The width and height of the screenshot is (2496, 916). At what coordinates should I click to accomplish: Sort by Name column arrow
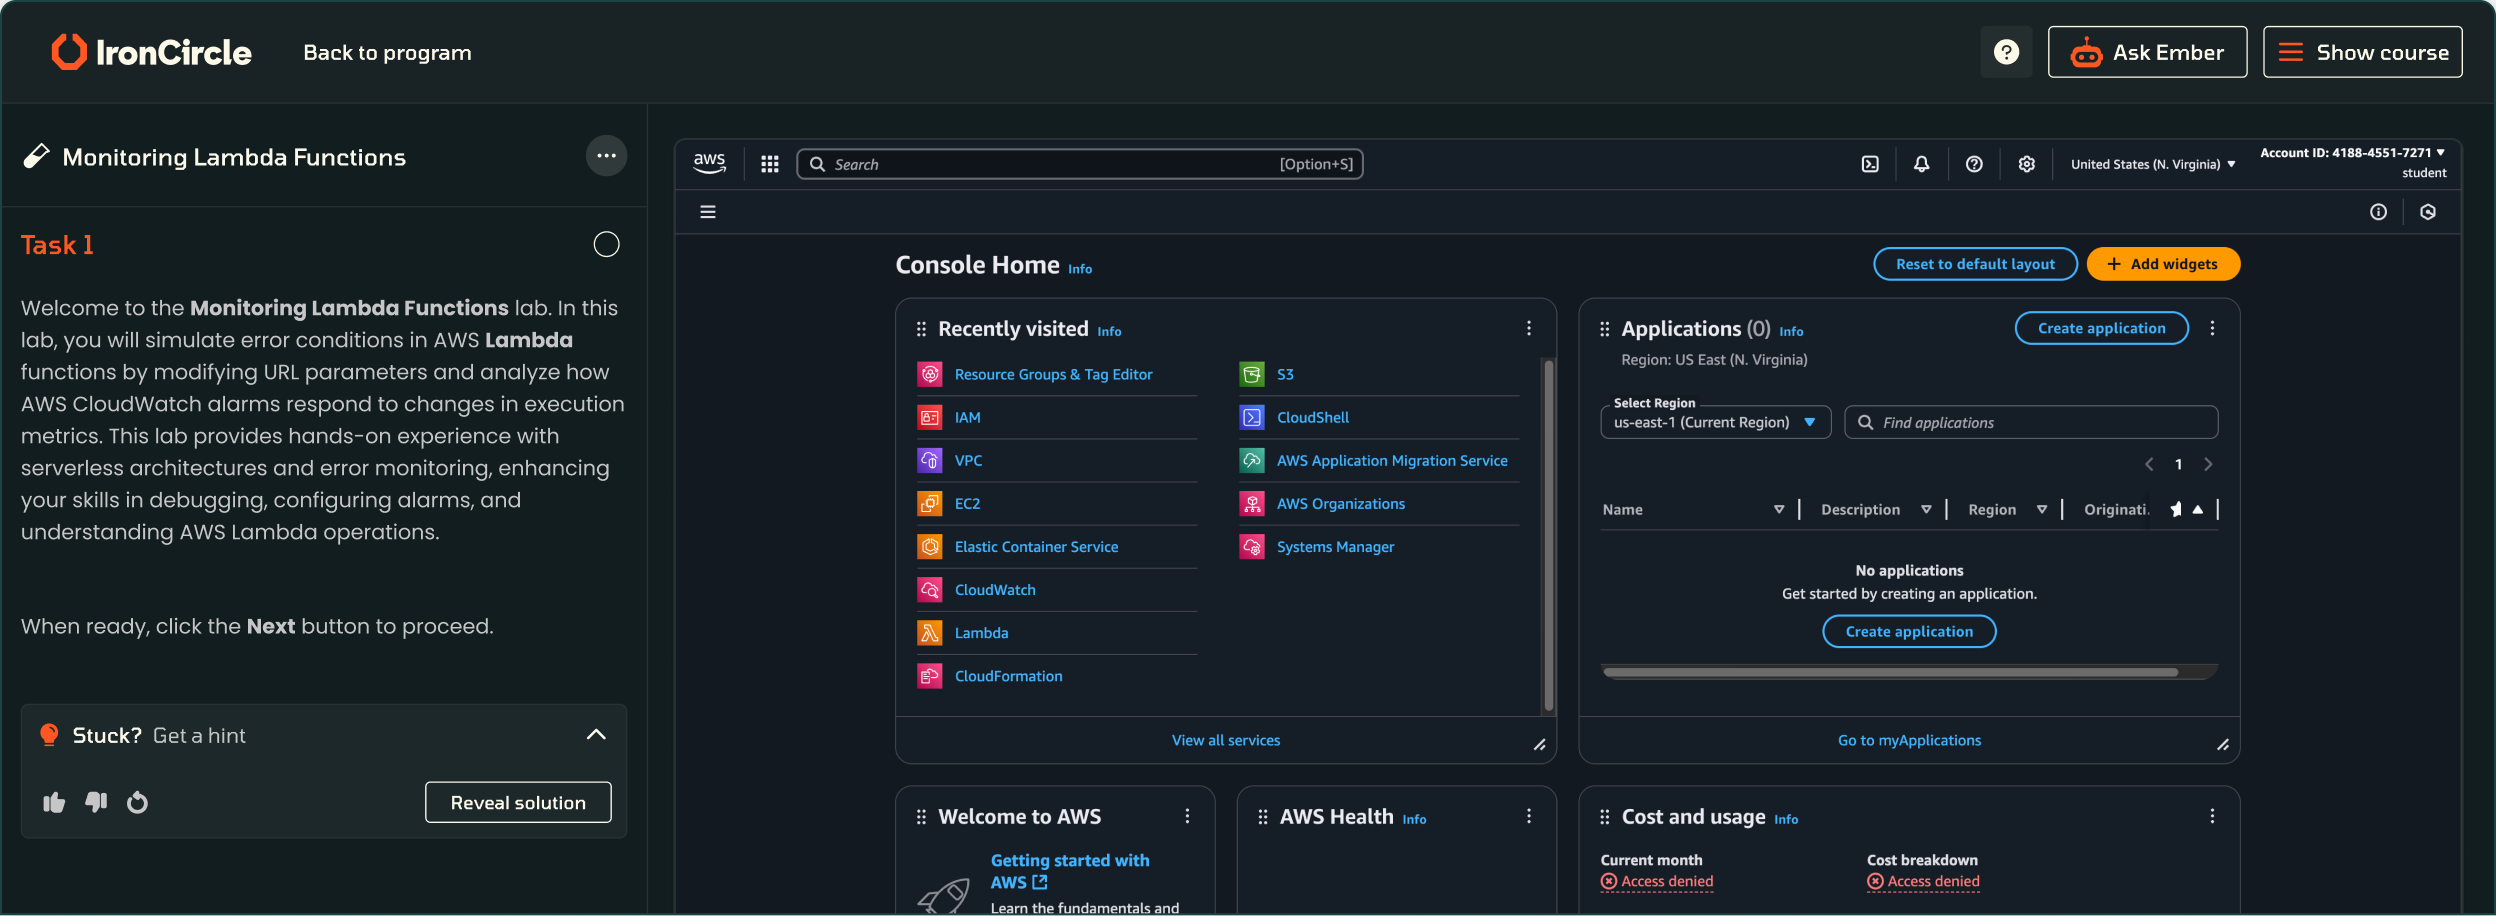[x=1779, y=510]
